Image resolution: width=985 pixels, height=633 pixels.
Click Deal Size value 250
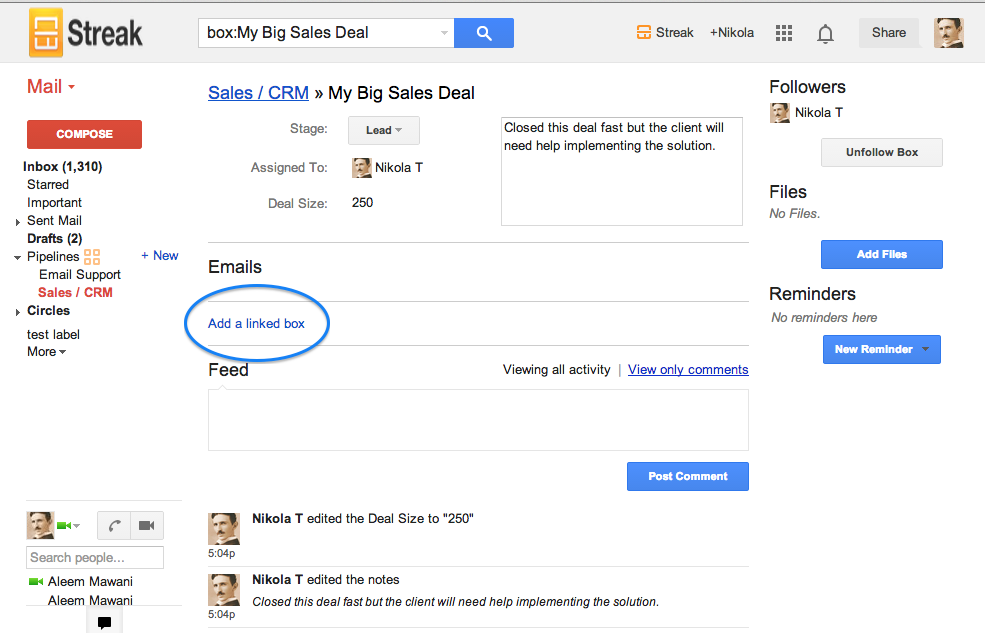tap(362, 203)
